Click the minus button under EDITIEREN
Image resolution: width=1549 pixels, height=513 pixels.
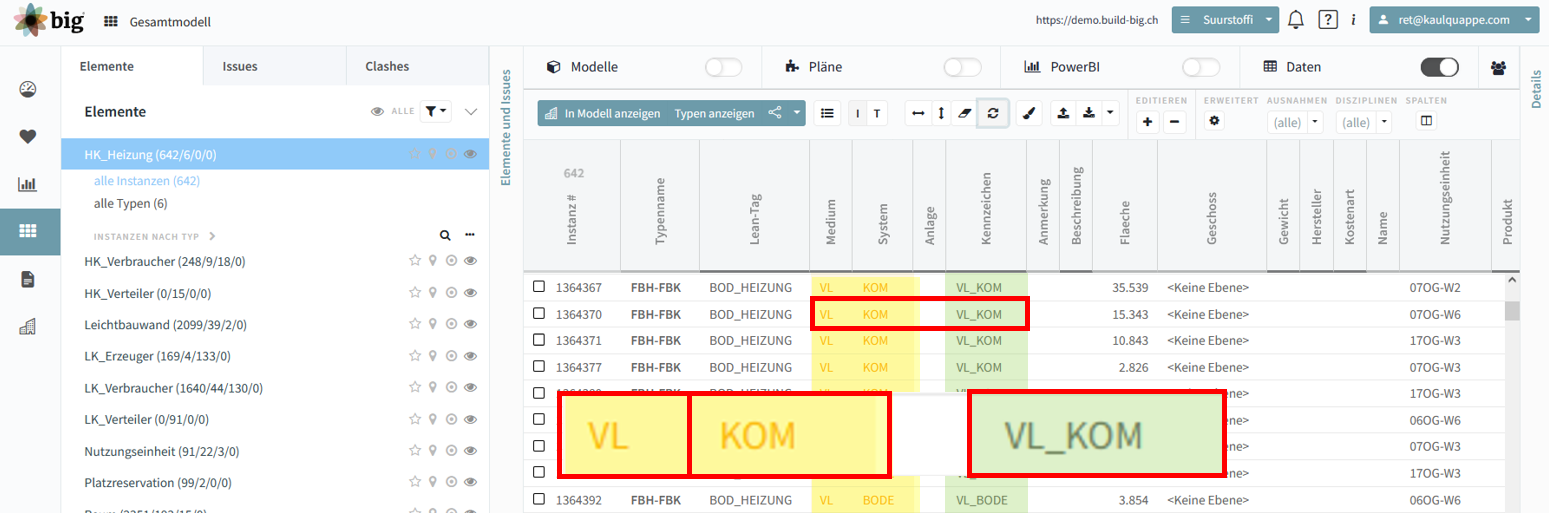[1175, 122]
